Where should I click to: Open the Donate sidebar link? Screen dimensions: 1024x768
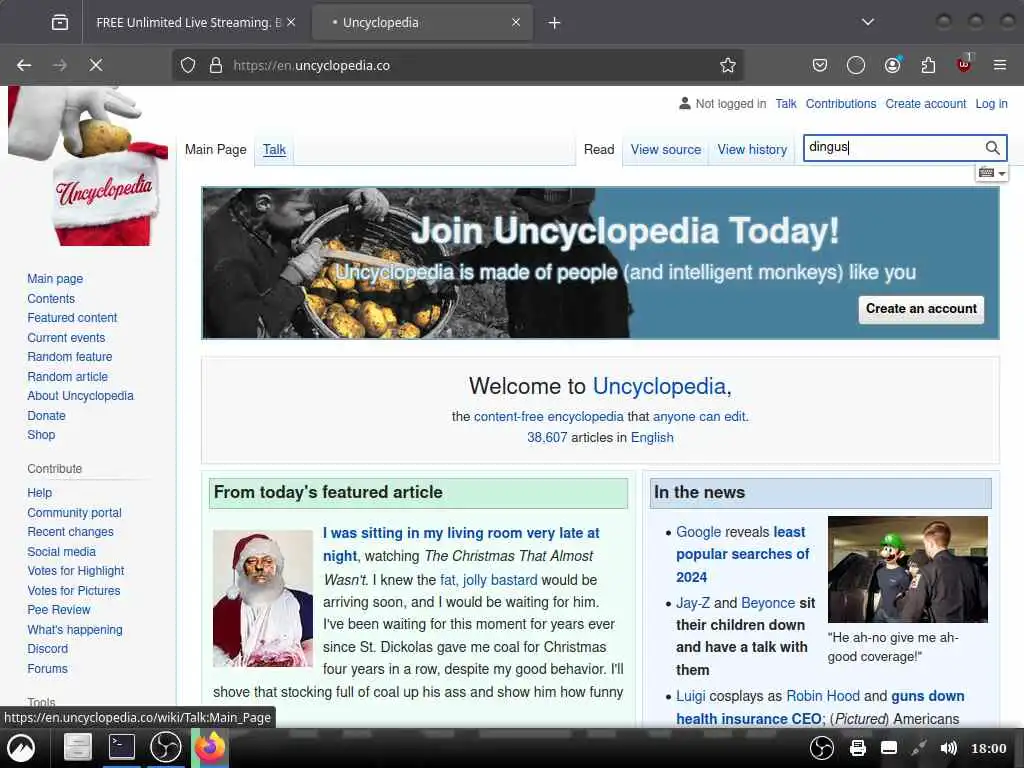pyautogui.click(x=46, y=416)
